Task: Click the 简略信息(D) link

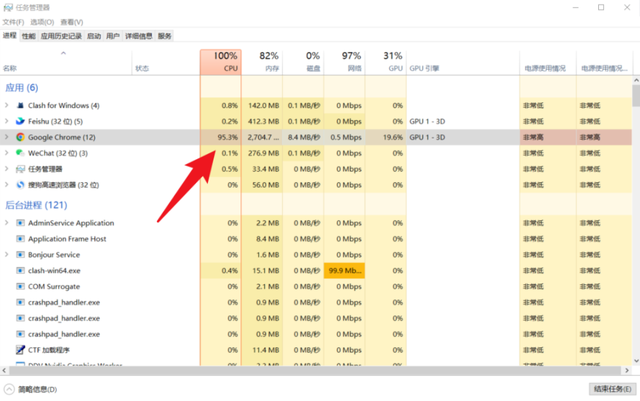Action: 38,390
